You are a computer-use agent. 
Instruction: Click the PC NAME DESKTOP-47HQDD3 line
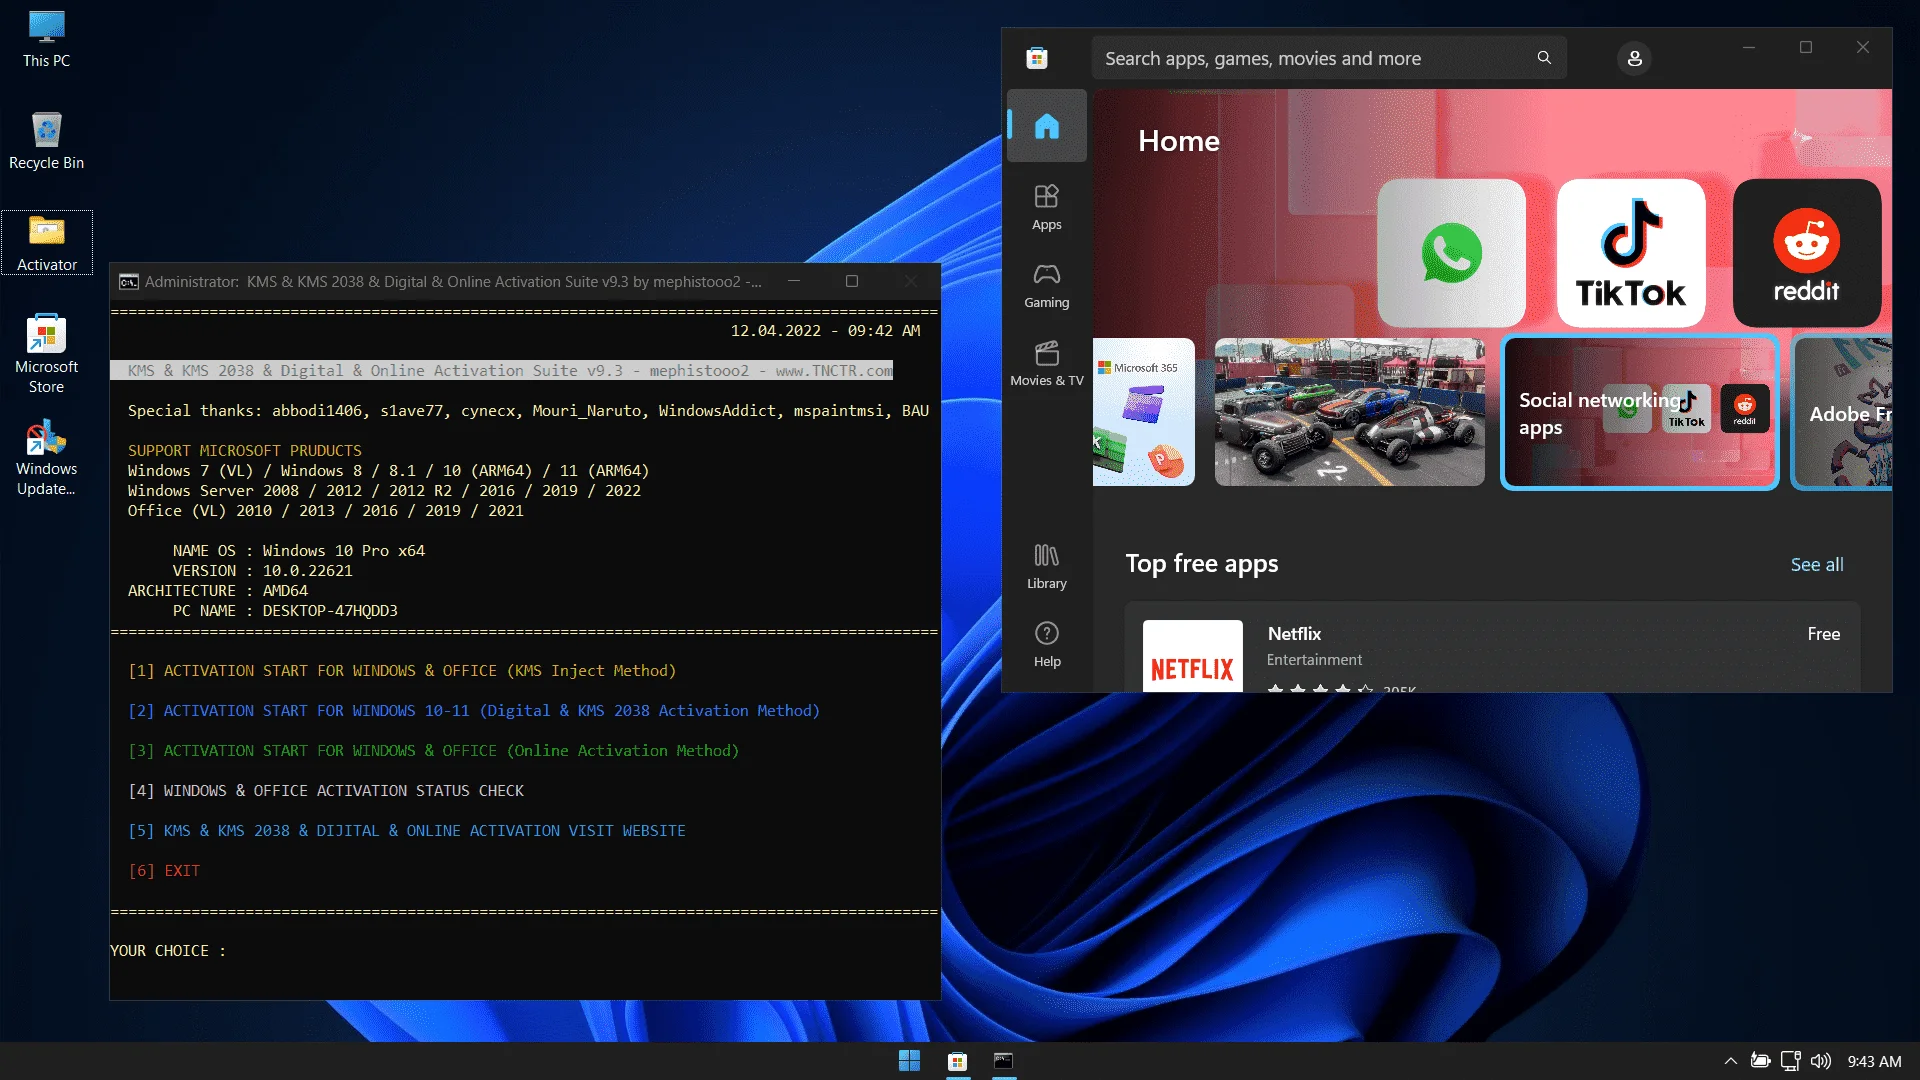[285, 611]
